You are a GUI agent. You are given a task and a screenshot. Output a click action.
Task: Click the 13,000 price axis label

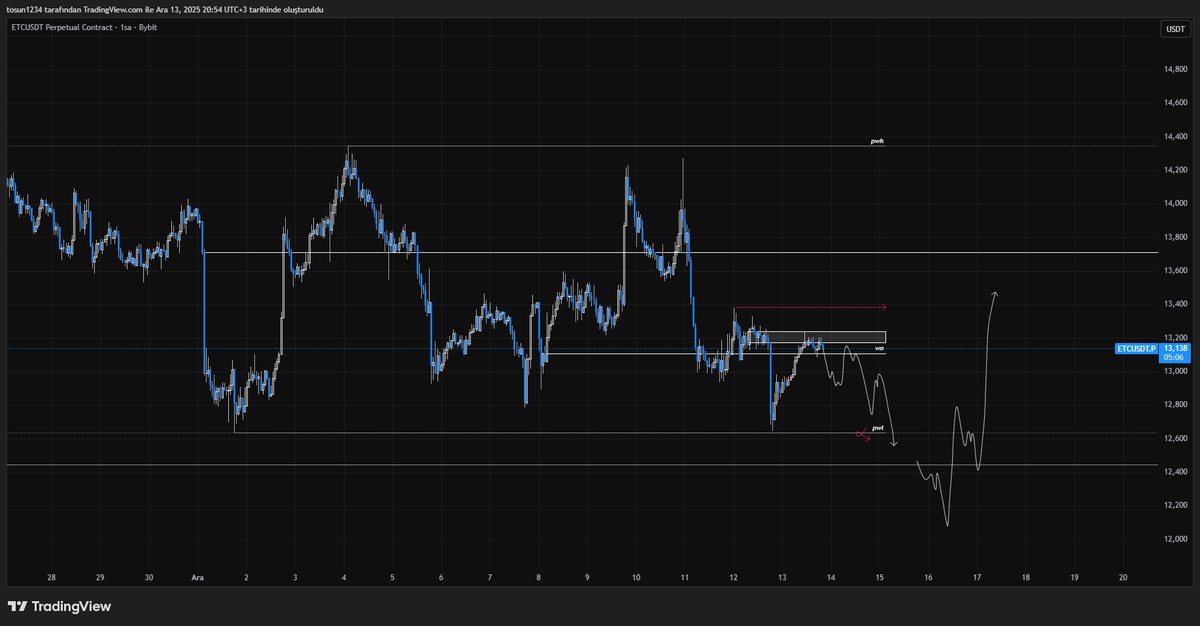click(1174, 371)
